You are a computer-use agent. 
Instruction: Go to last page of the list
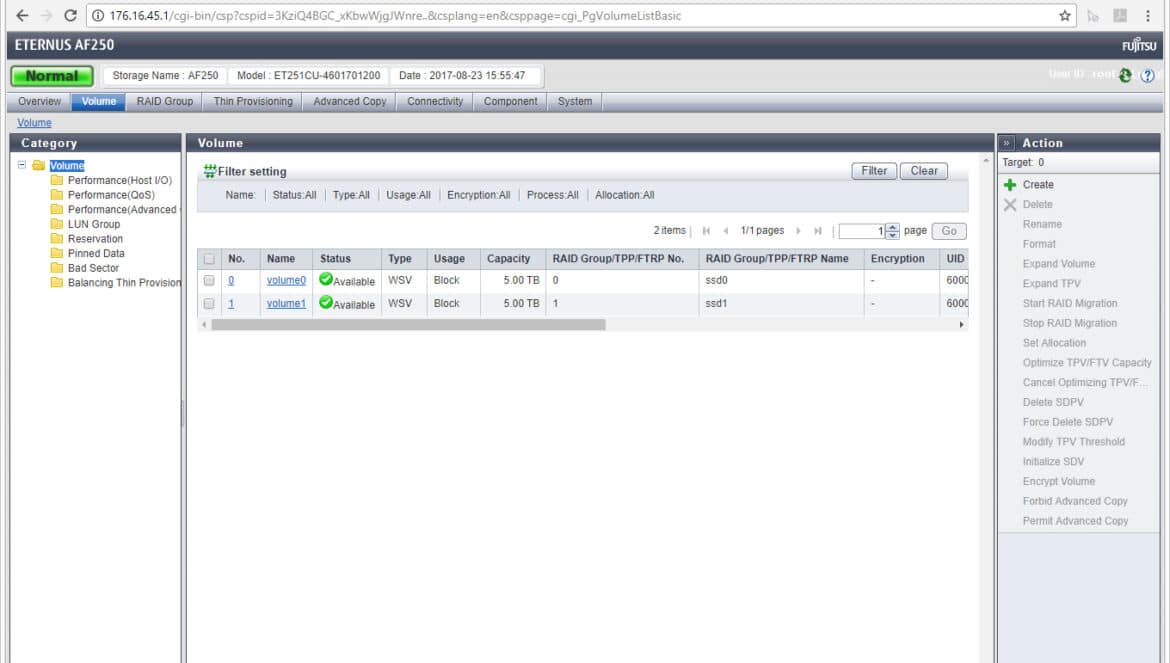pyautogui.click(x=818, y=231)
